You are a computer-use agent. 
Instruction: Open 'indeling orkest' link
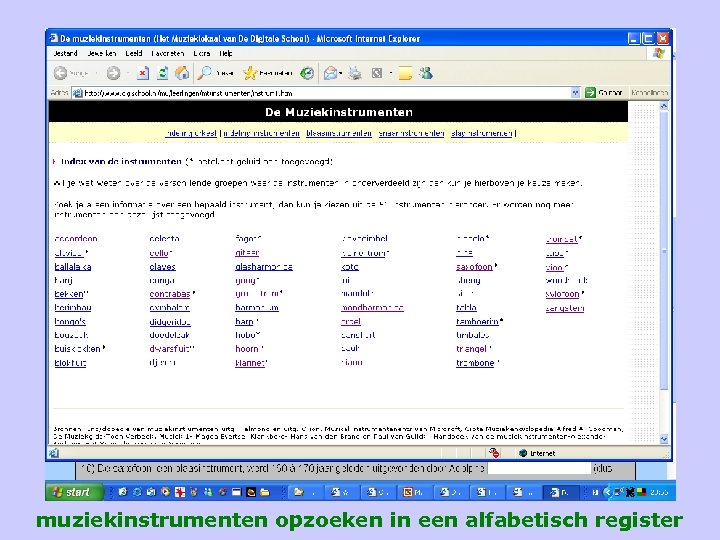[191, 133]
